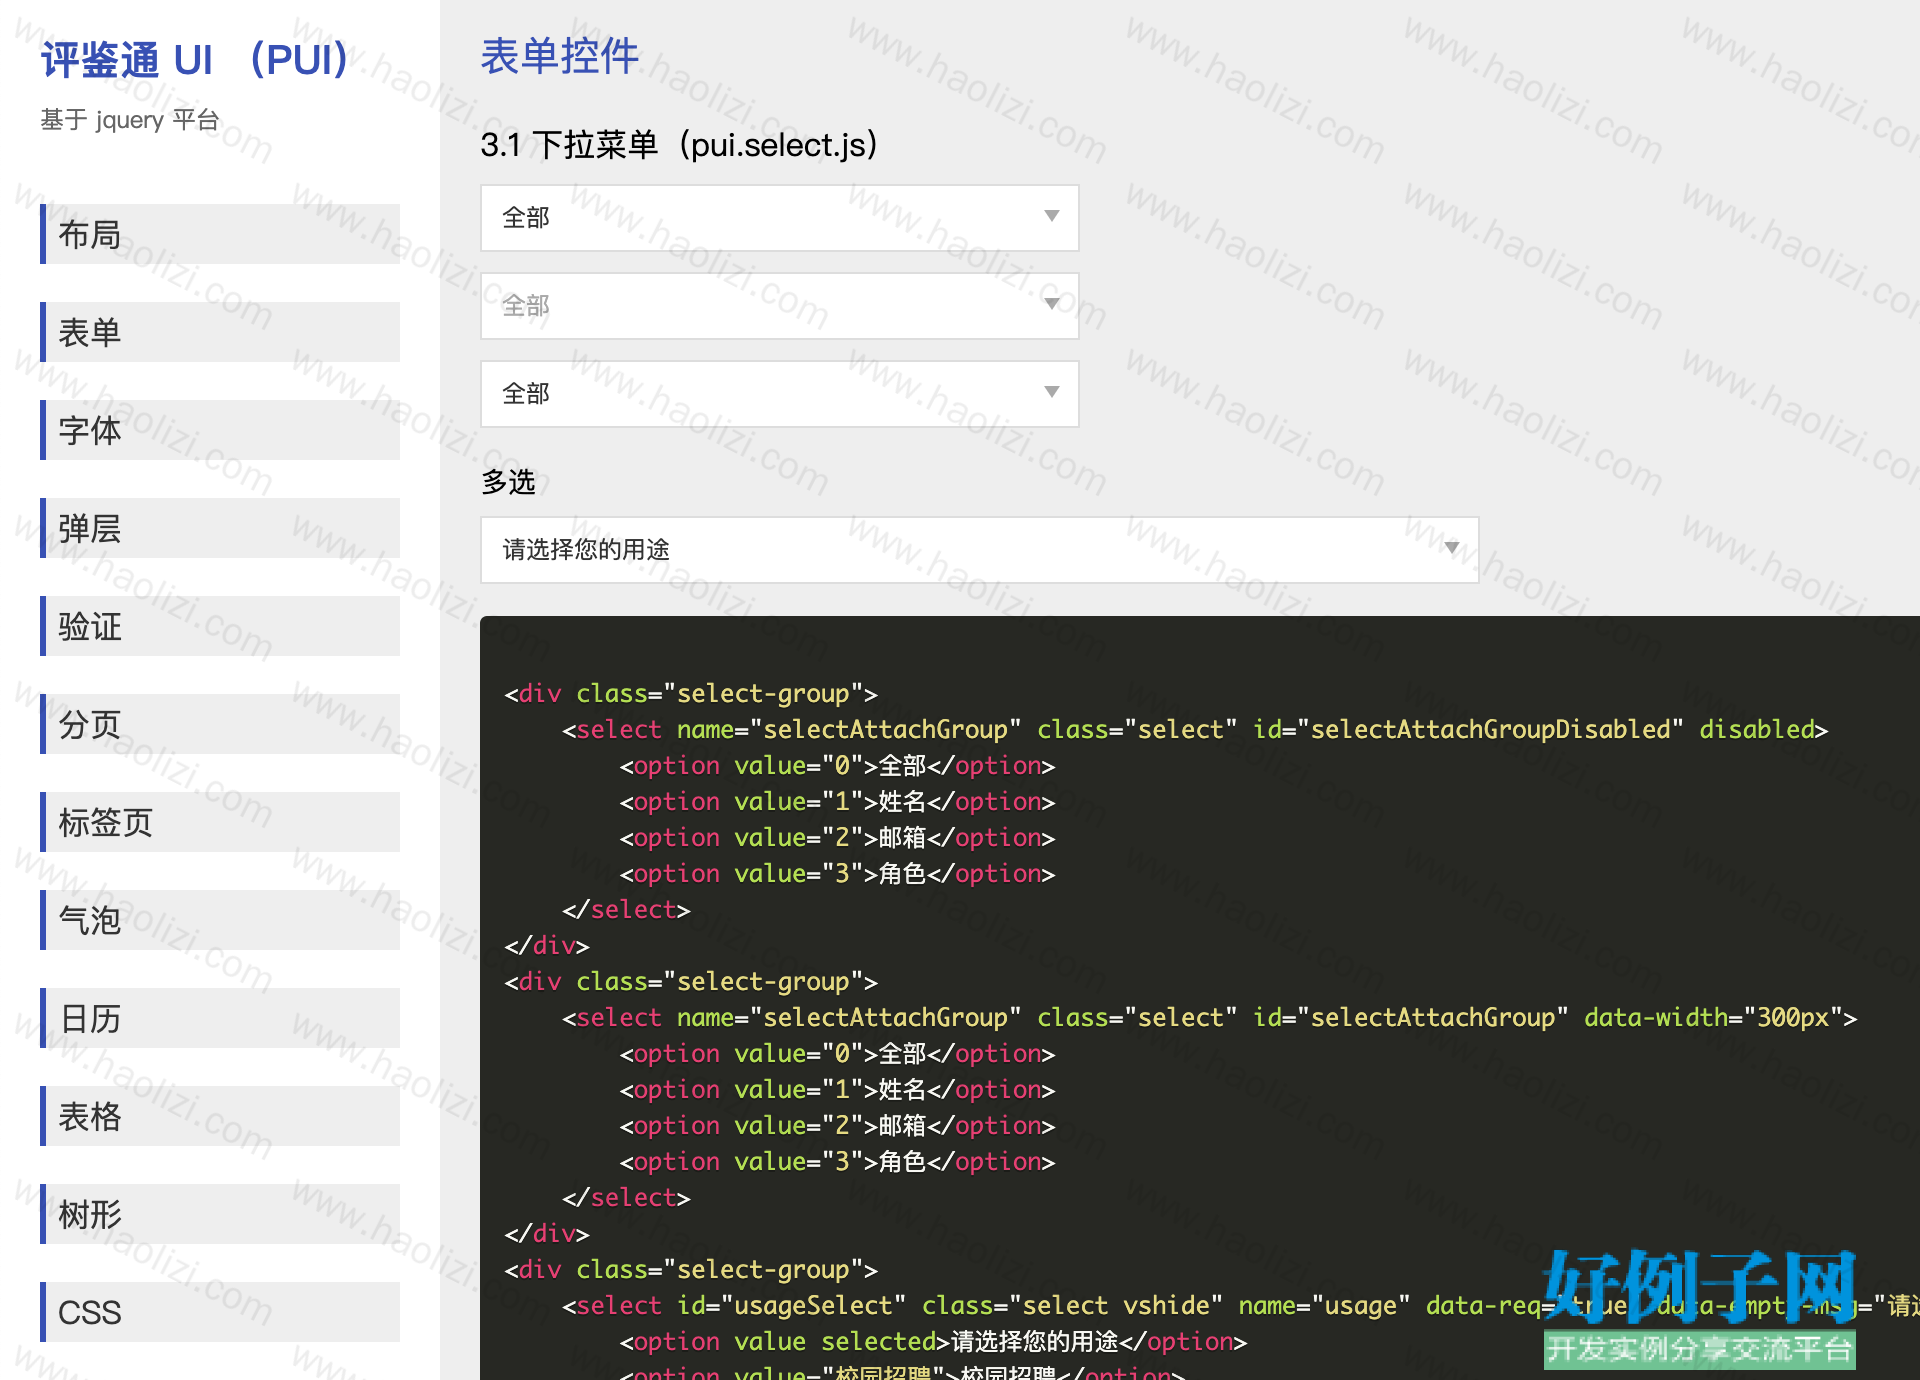
Task: Open the 表单 sidebar menu item
Action: tap(220, 332)
